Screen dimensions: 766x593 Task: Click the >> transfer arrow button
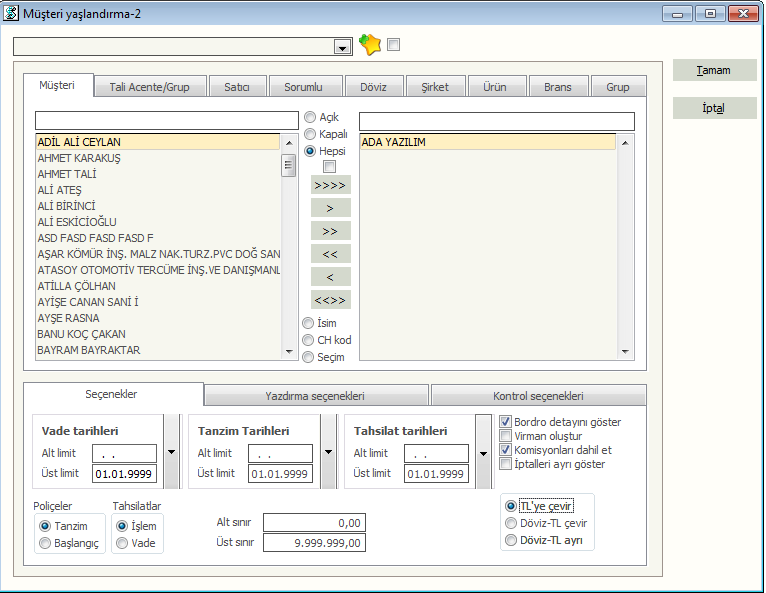click(330, 231)
